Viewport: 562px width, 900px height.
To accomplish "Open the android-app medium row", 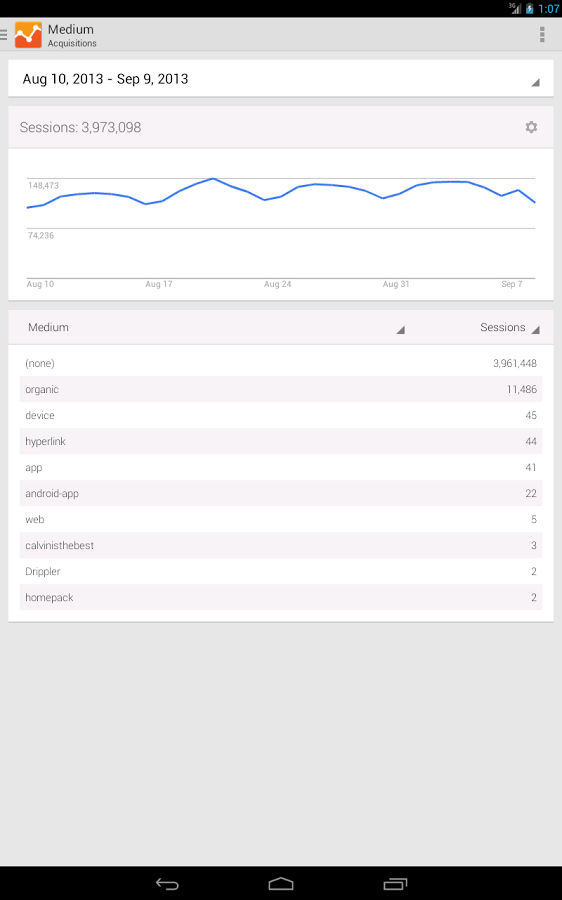I will pos(281,494).
